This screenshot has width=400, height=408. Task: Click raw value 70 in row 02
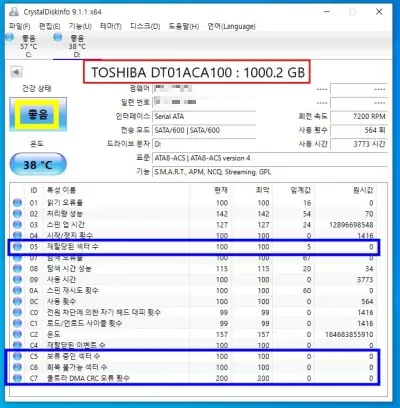[x=369, y=214]
